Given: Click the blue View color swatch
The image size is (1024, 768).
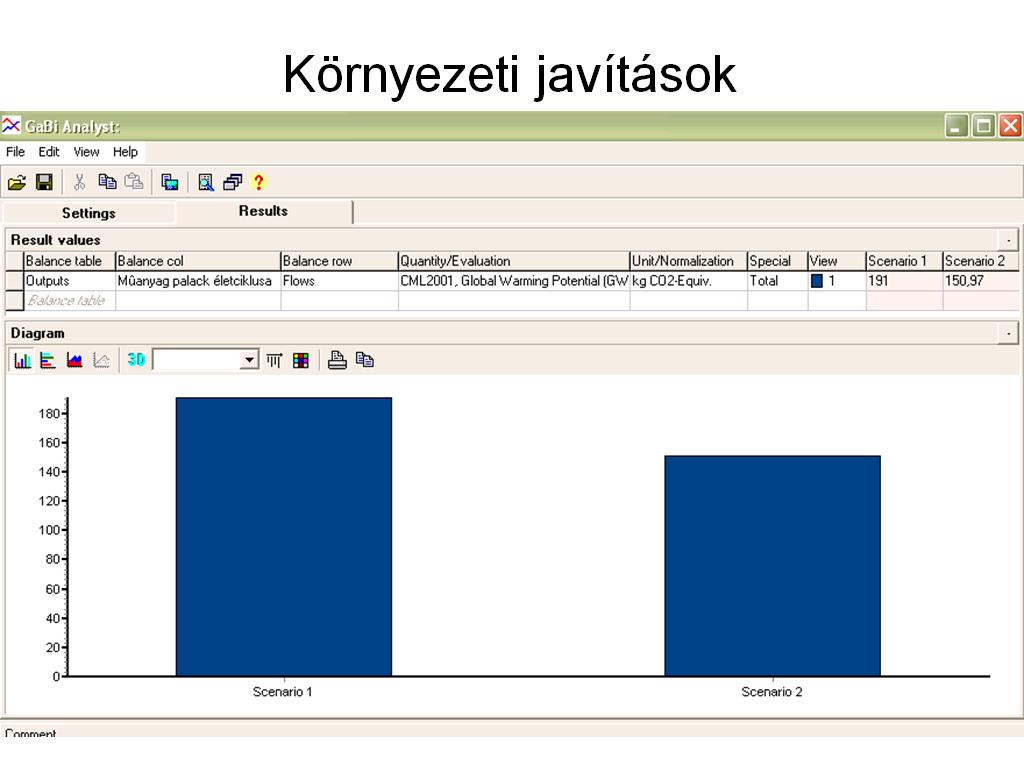Looking at the screenshot, I should click(x=816, y=281).
